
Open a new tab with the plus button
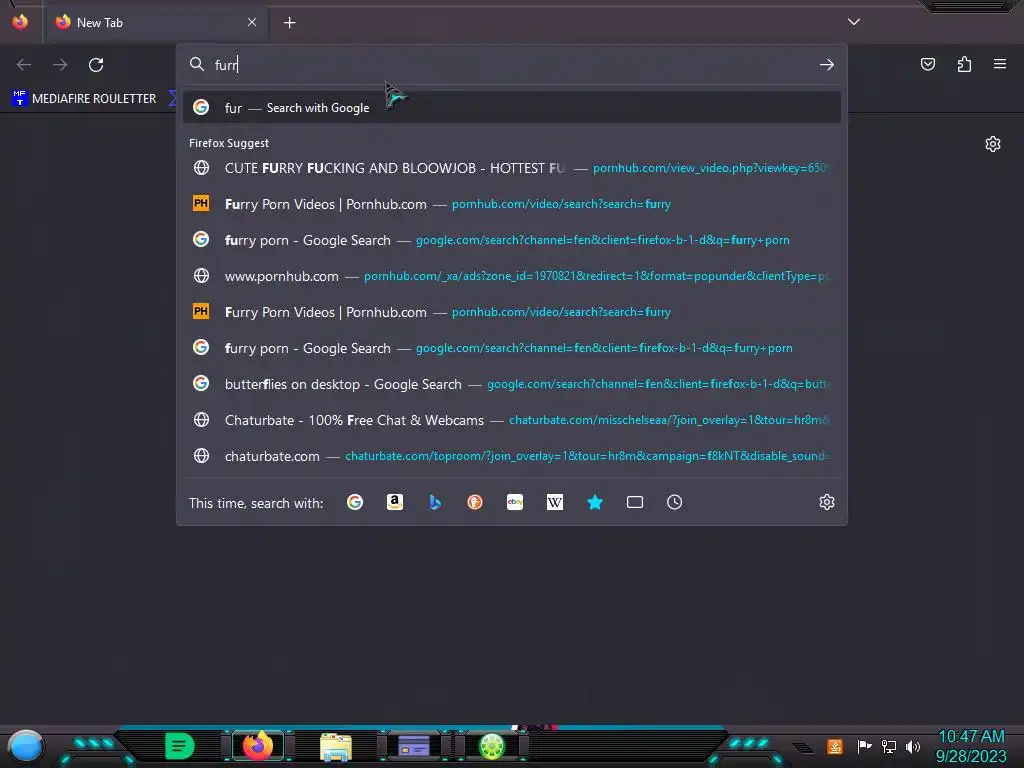coord(289,23)
